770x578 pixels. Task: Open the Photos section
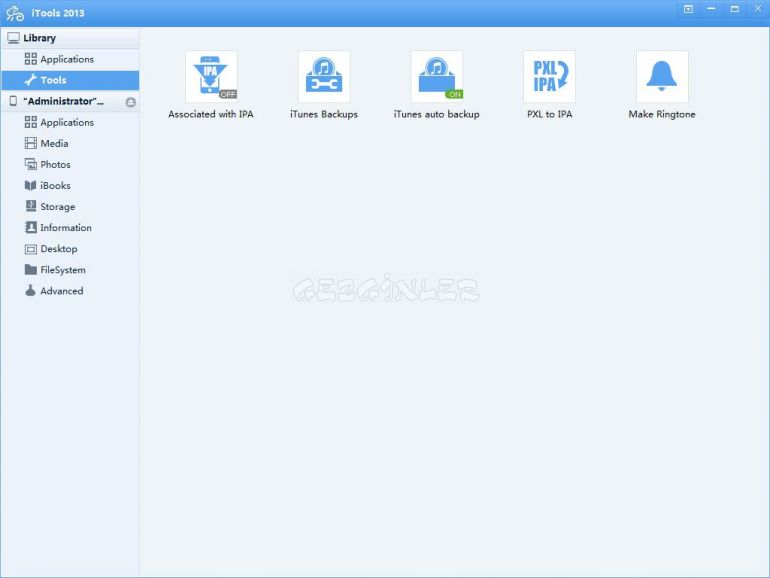pos(70,165)
